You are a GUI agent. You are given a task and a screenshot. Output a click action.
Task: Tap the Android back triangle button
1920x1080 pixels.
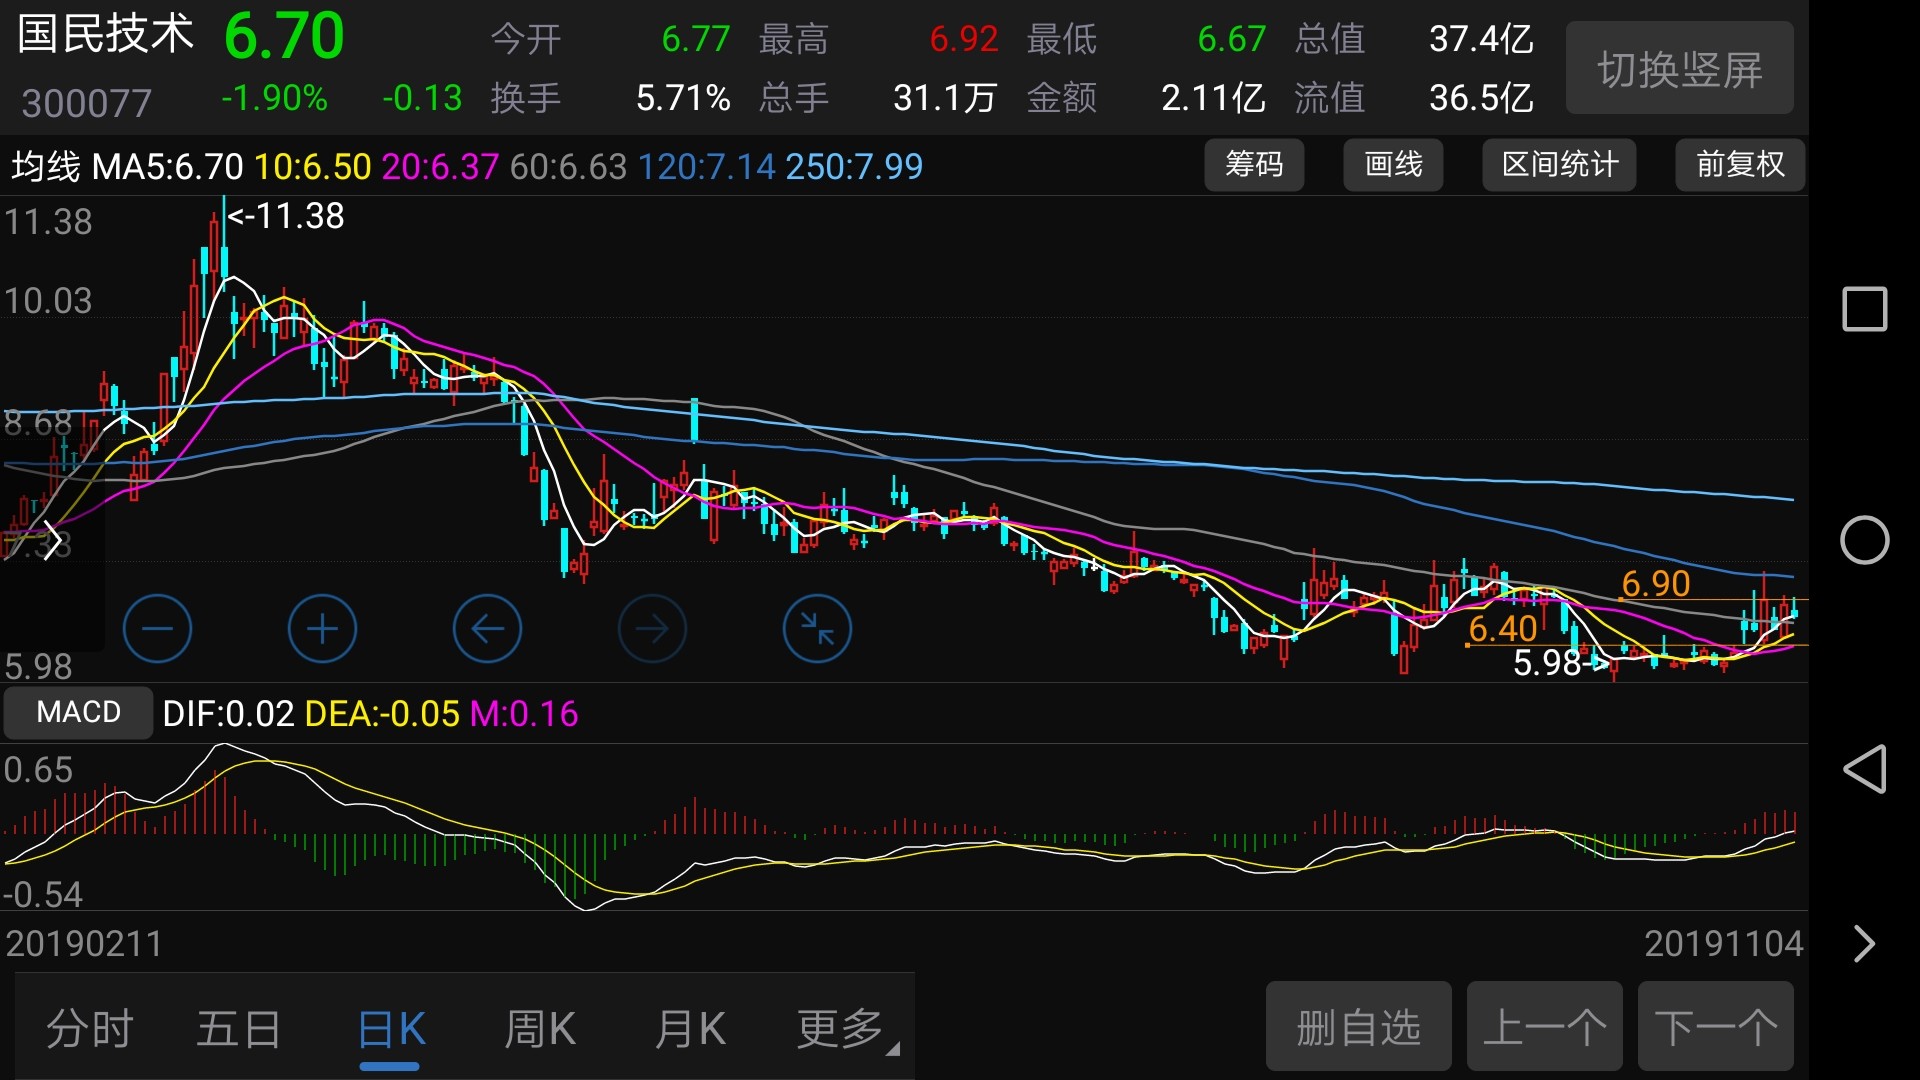(1864, 769)
